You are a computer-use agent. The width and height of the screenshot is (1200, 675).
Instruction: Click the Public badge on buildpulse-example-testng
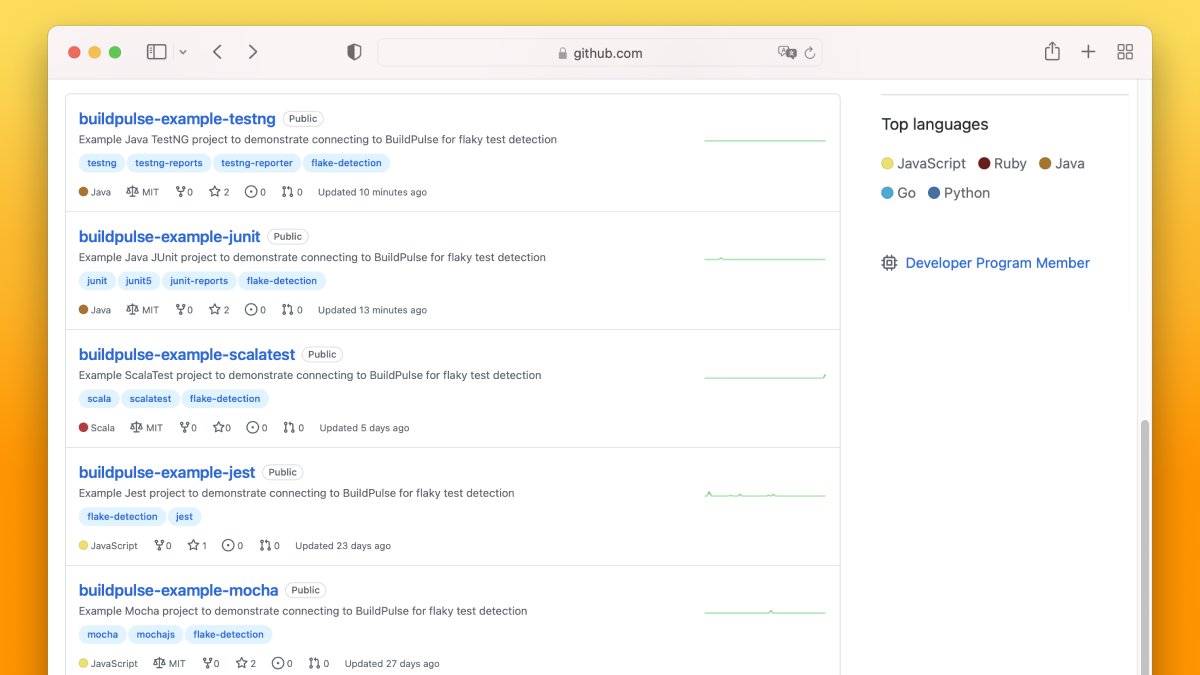[x=302, y=118]
